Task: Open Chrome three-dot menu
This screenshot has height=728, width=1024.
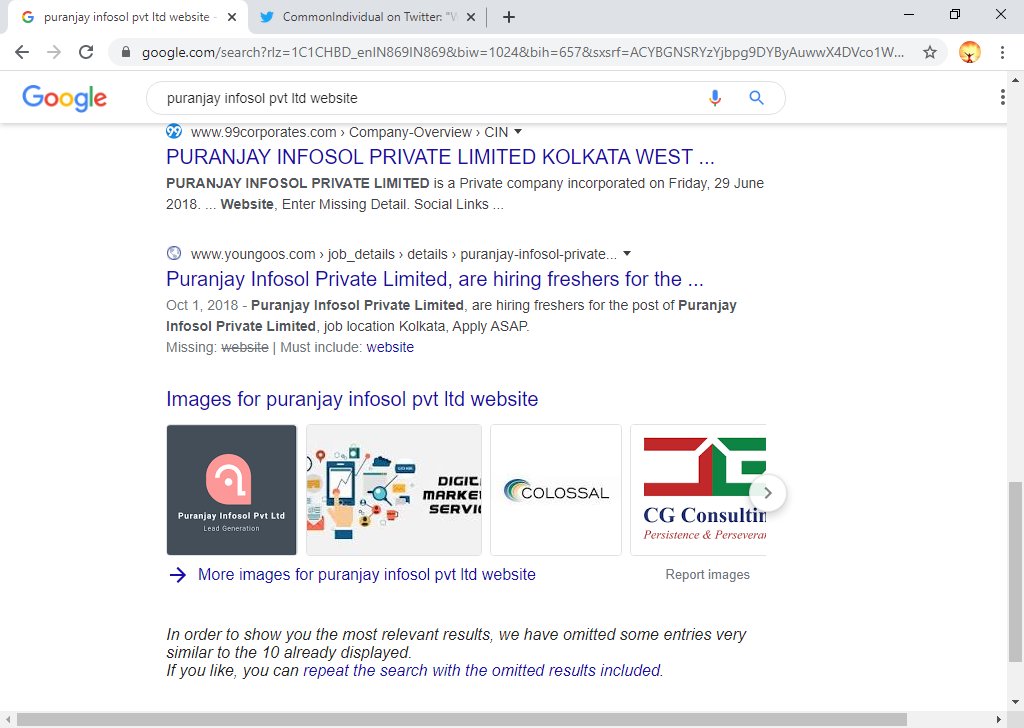Action: point(1002,52)
